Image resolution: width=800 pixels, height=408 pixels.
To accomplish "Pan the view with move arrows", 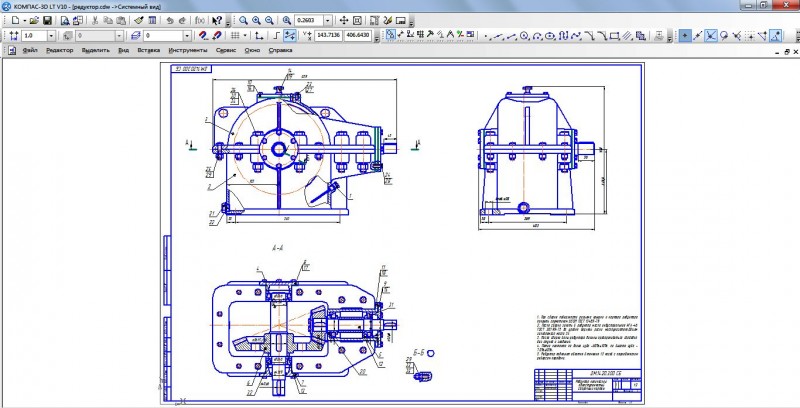I will pos(344,20).
